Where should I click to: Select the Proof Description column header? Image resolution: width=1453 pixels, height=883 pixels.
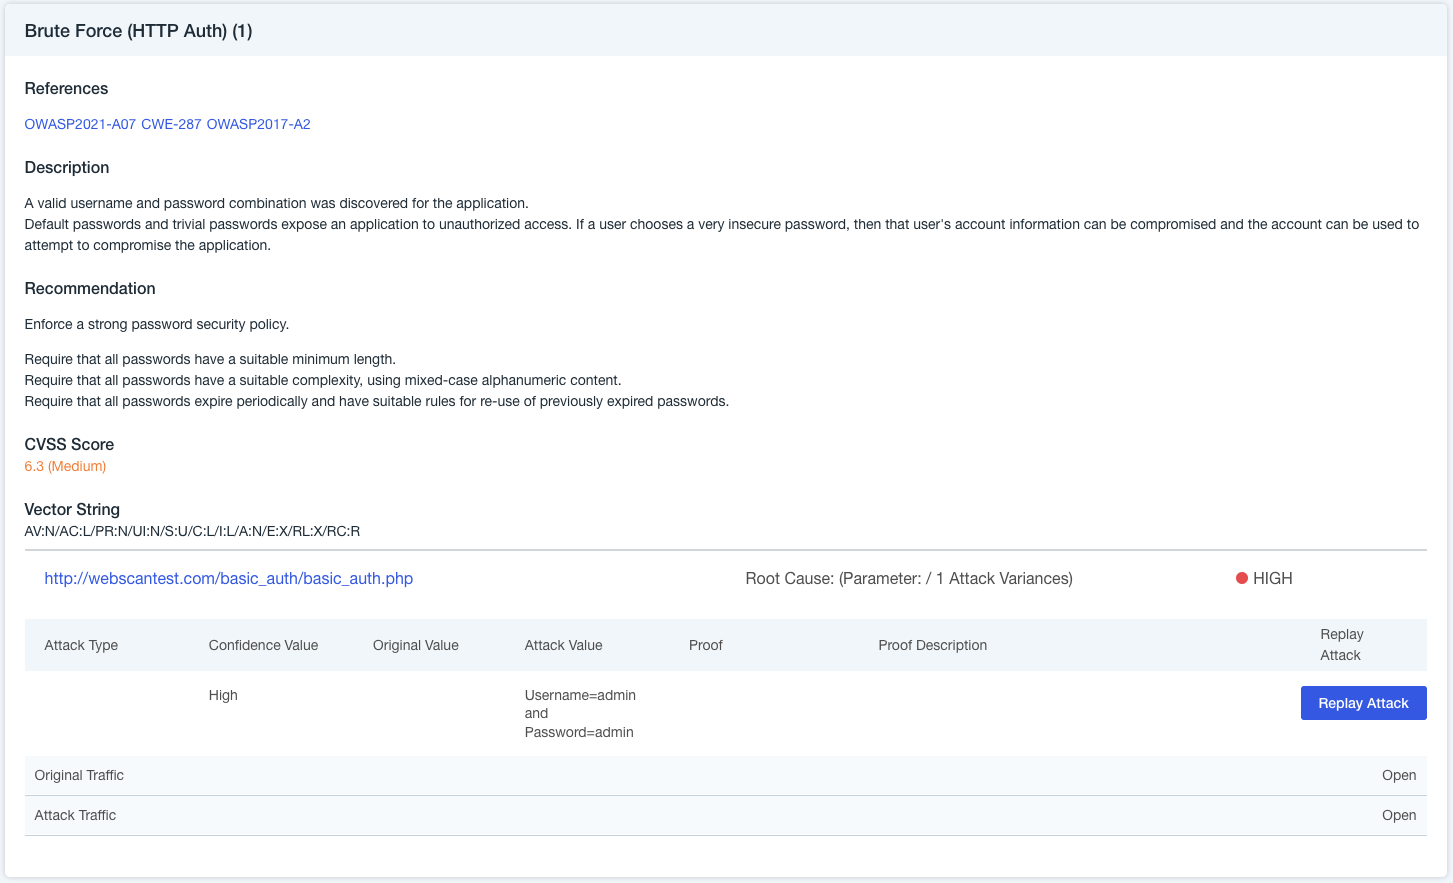pyautogui.click(x=932, y=645)
